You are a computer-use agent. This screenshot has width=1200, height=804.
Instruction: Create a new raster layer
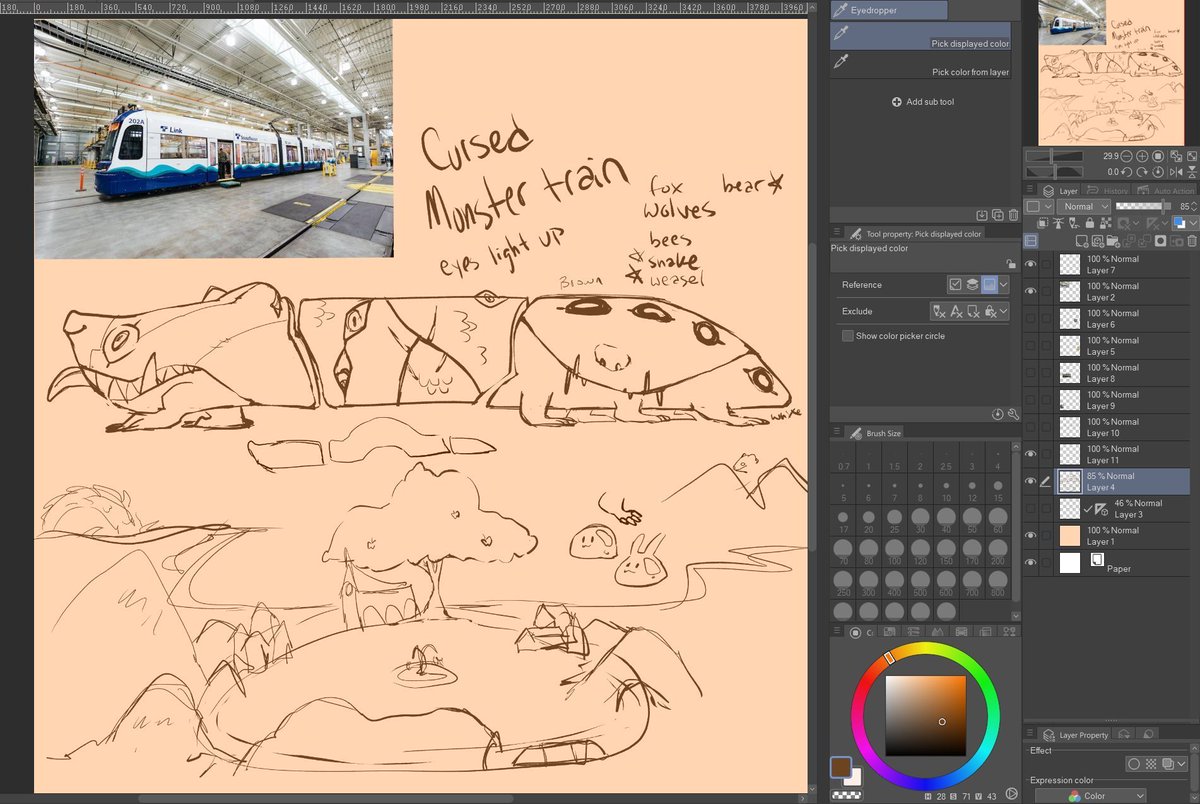point(1083,240)
